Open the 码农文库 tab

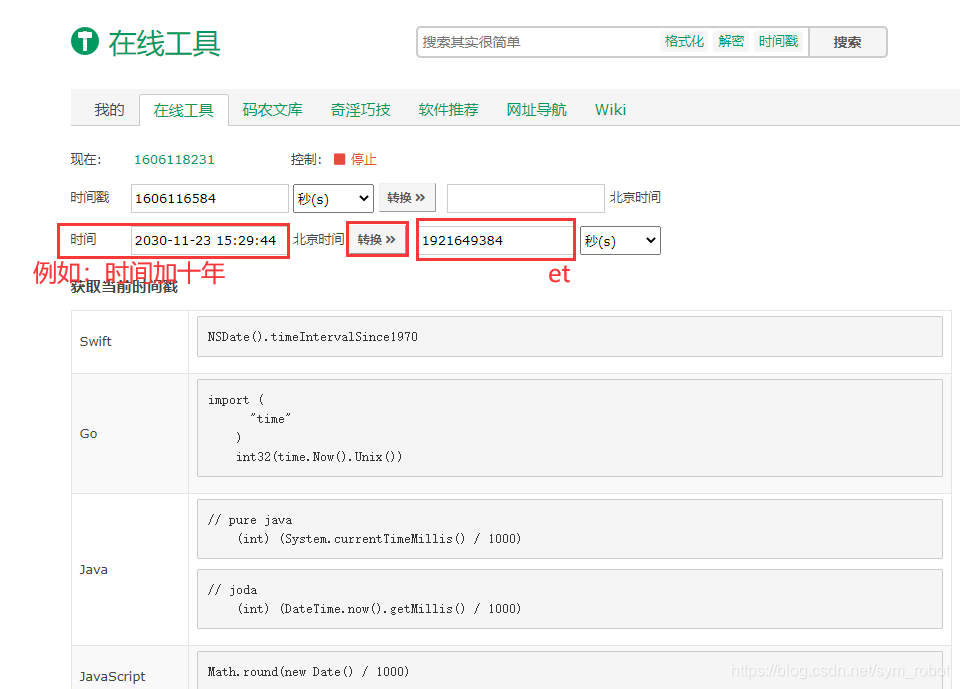tap(272, 110)
